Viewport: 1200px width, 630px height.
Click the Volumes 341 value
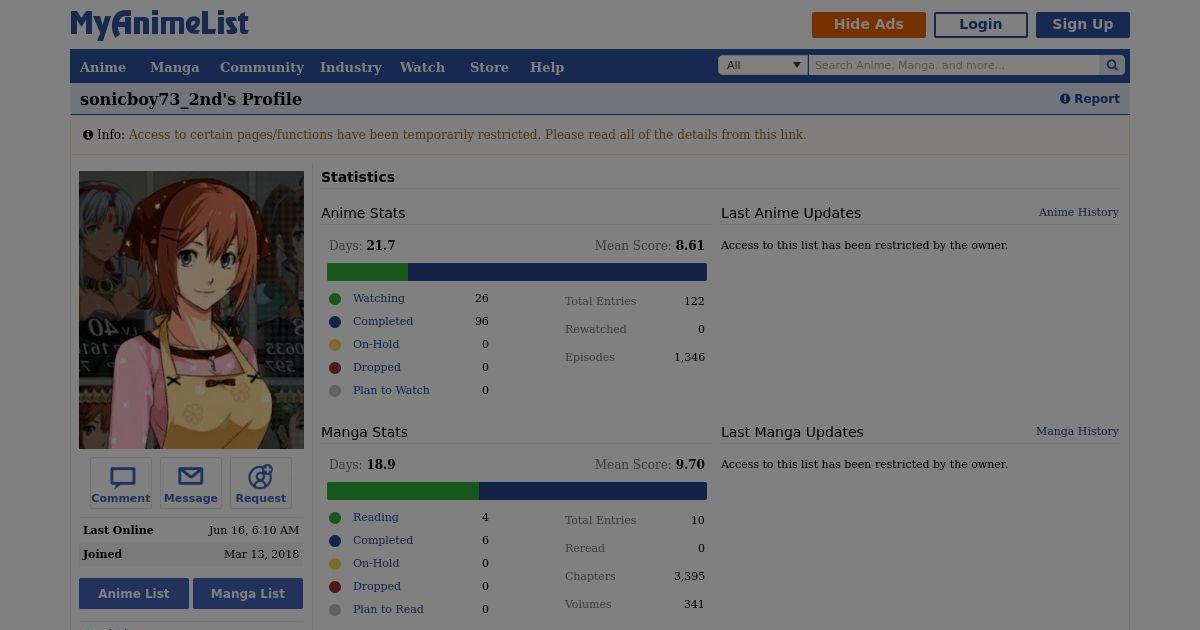(694, 604)
